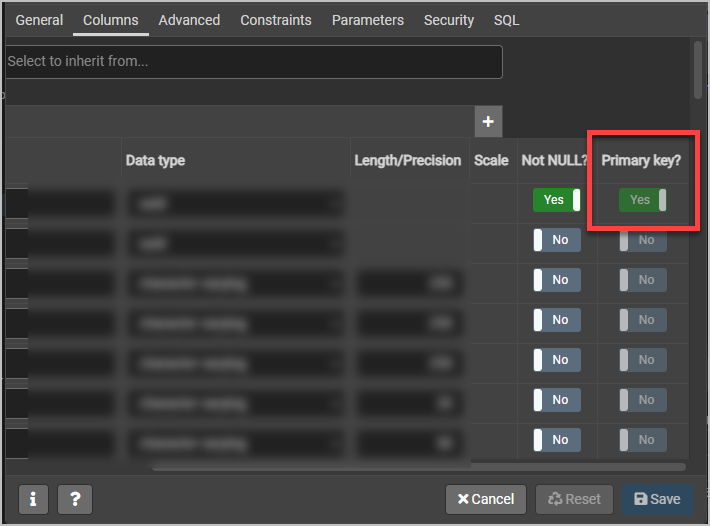Click Length/Precision field in third row
Screen dimensions: 710x526
pyautogui.click(x=410, y=284)
